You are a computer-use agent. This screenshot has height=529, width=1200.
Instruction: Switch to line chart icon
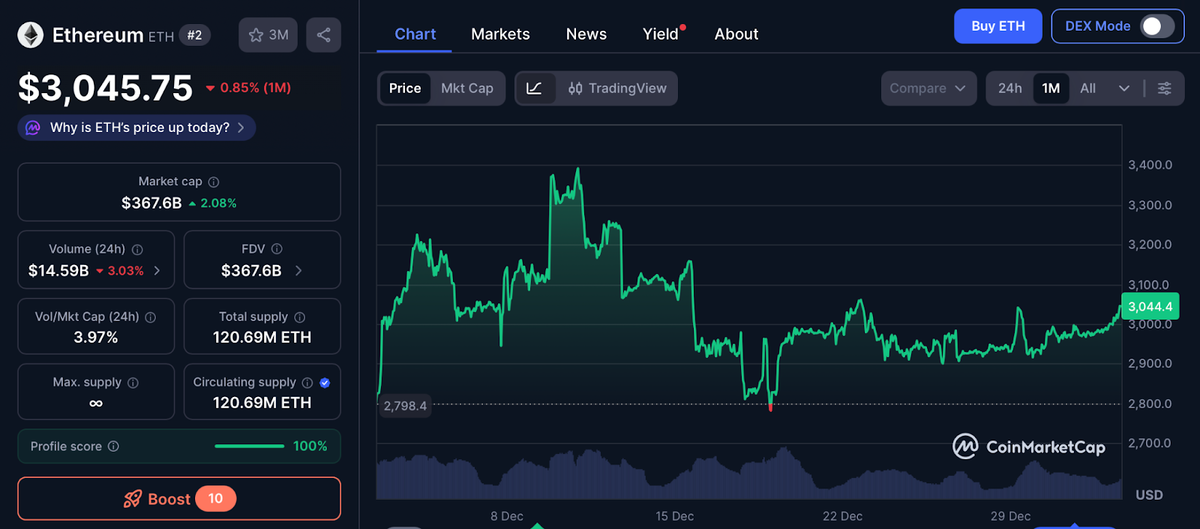[x=534, y=88]
